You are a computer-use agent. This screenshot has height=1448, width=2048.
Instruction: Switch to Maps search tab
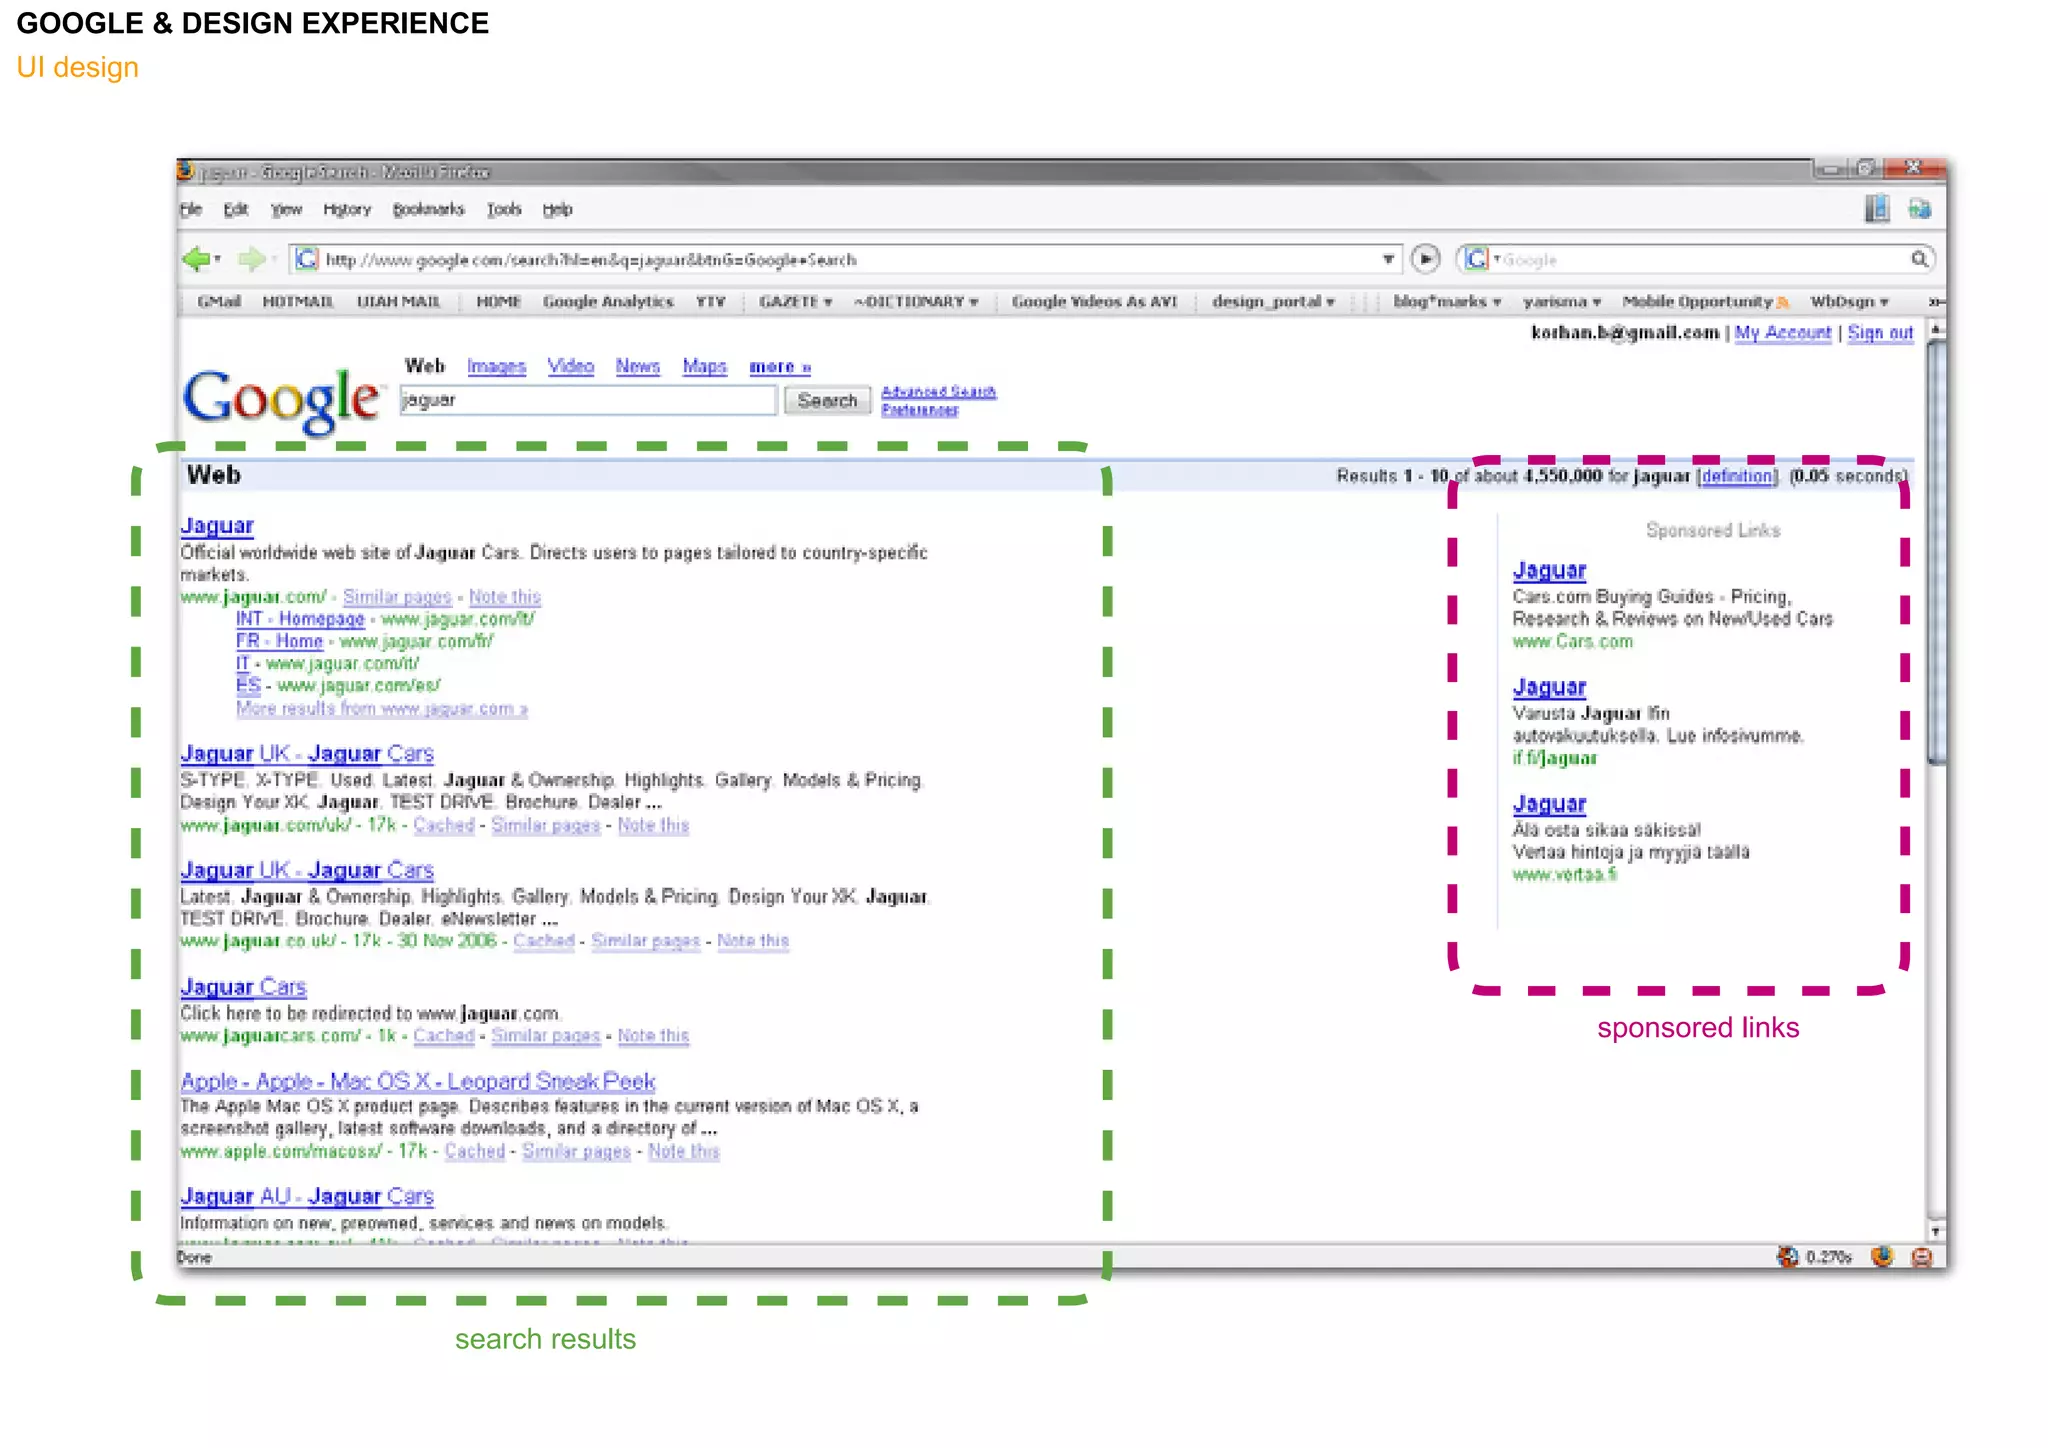(705, 366)
